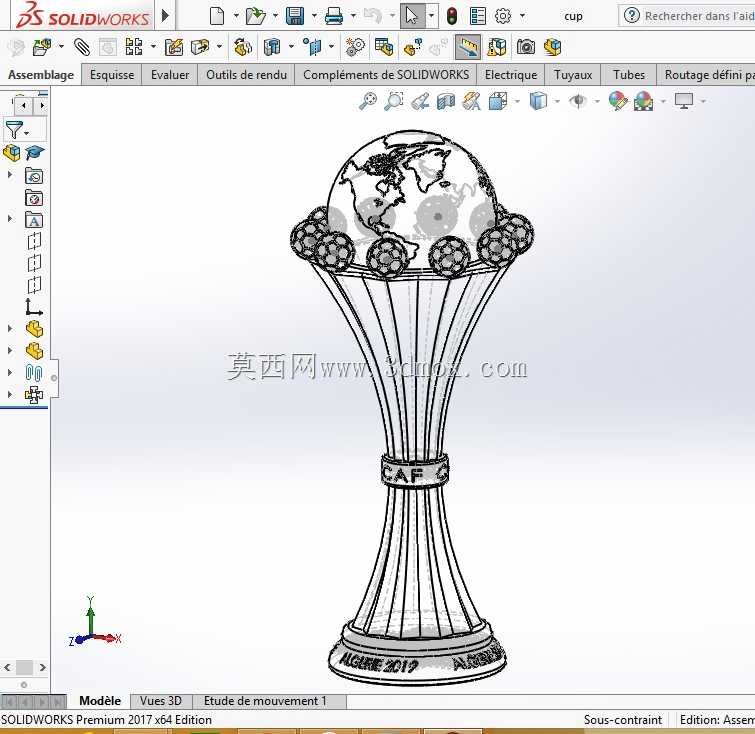Switch to the Evaluer tab
The width and height of the screenshot is (755, 734).
(169, 75)
